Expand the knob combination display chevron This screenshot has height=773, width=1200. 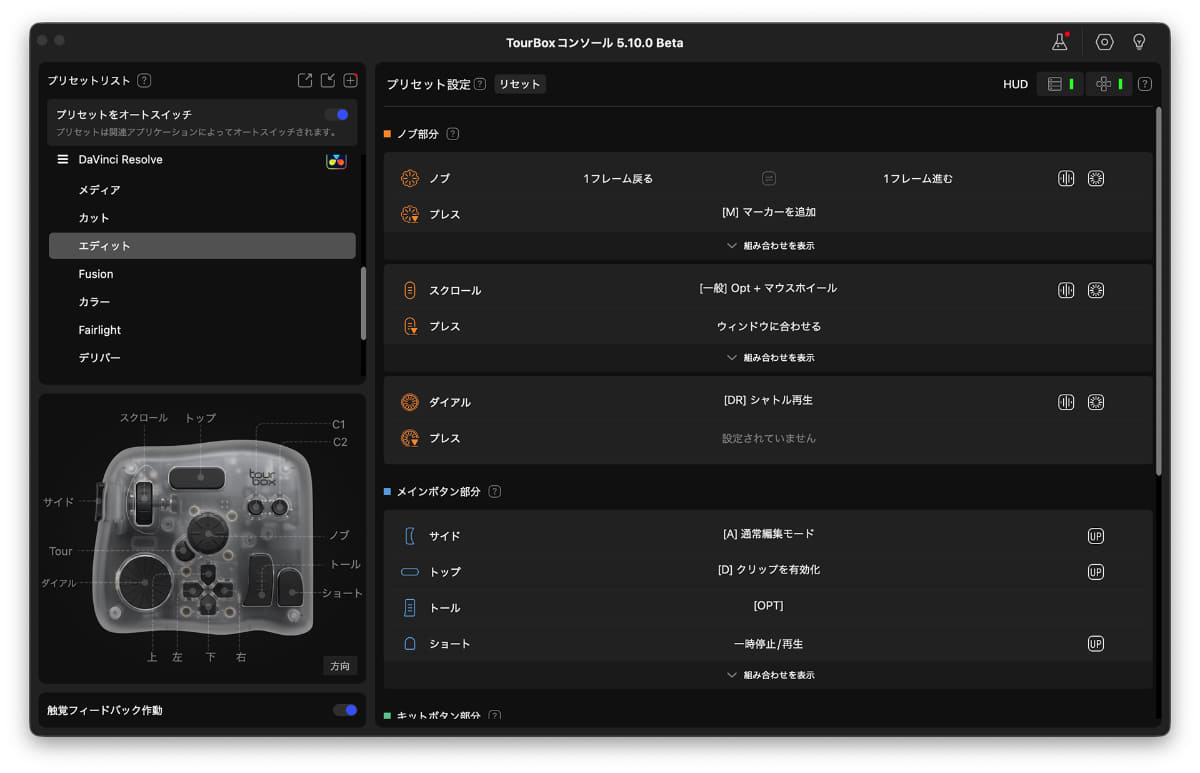point(770,245)
